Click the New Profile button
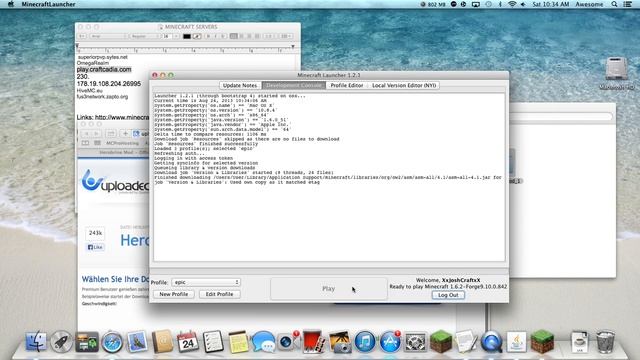The width and height of the screenshot is (640, 360). click(173, 294)
